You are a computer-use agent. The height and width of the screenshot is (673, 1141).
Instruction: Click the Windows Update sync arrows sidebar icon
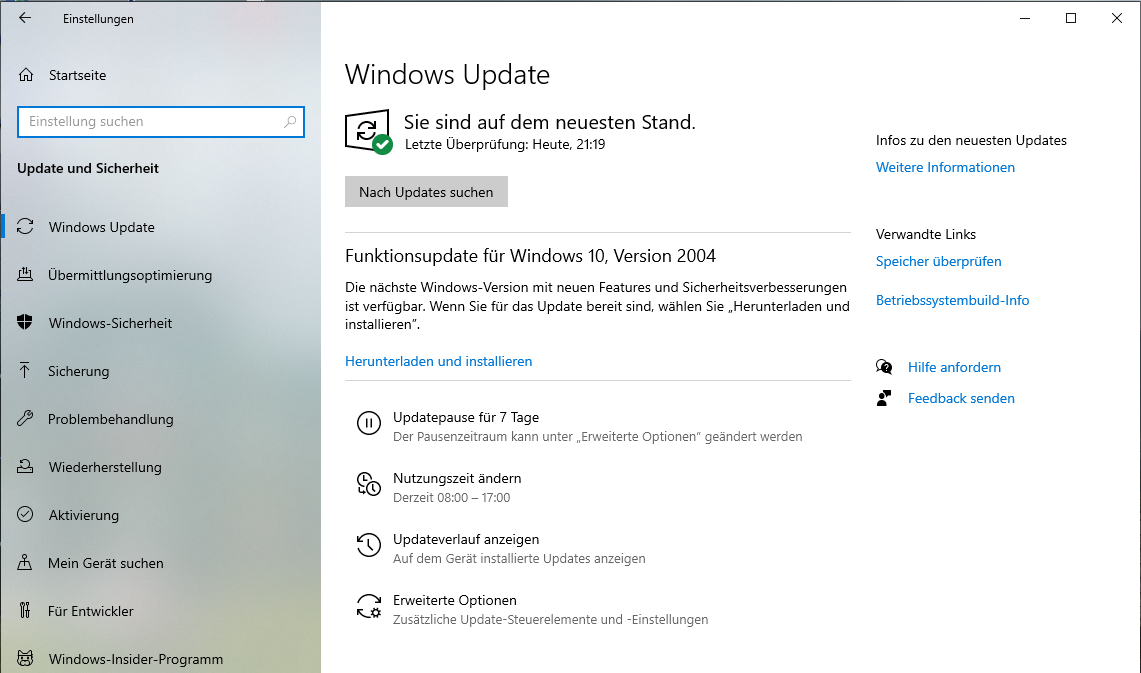(x=25, y=226)
